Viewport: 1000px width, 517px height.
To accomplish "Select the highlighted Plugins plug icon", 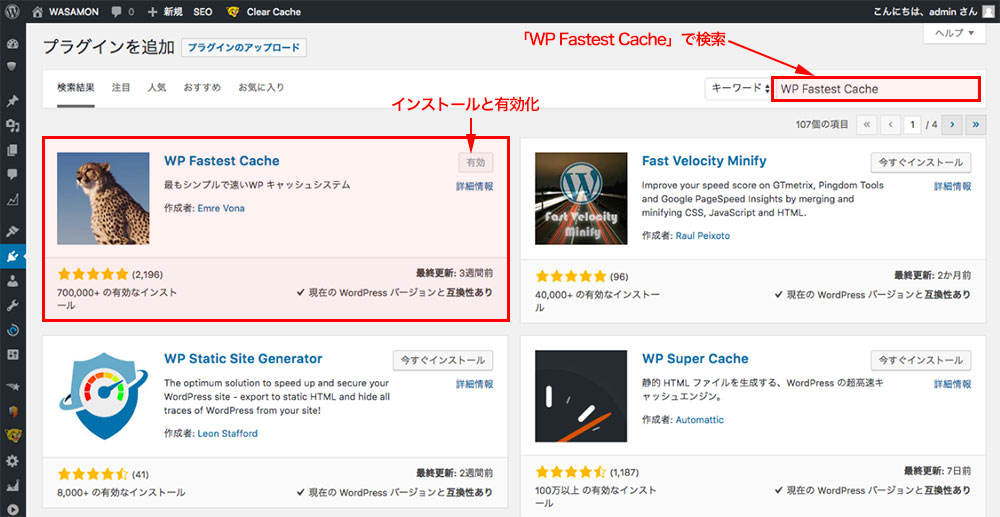I will pos(13,257).
